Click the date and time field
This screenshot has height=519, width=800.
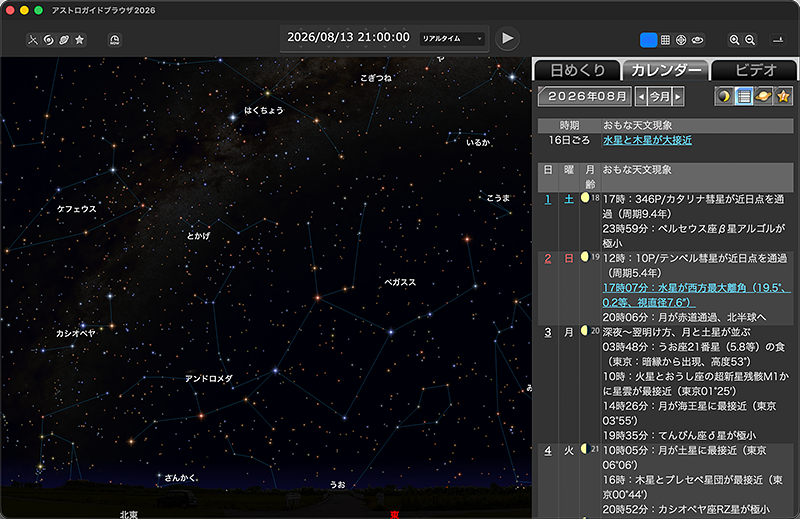pos(348,38)
